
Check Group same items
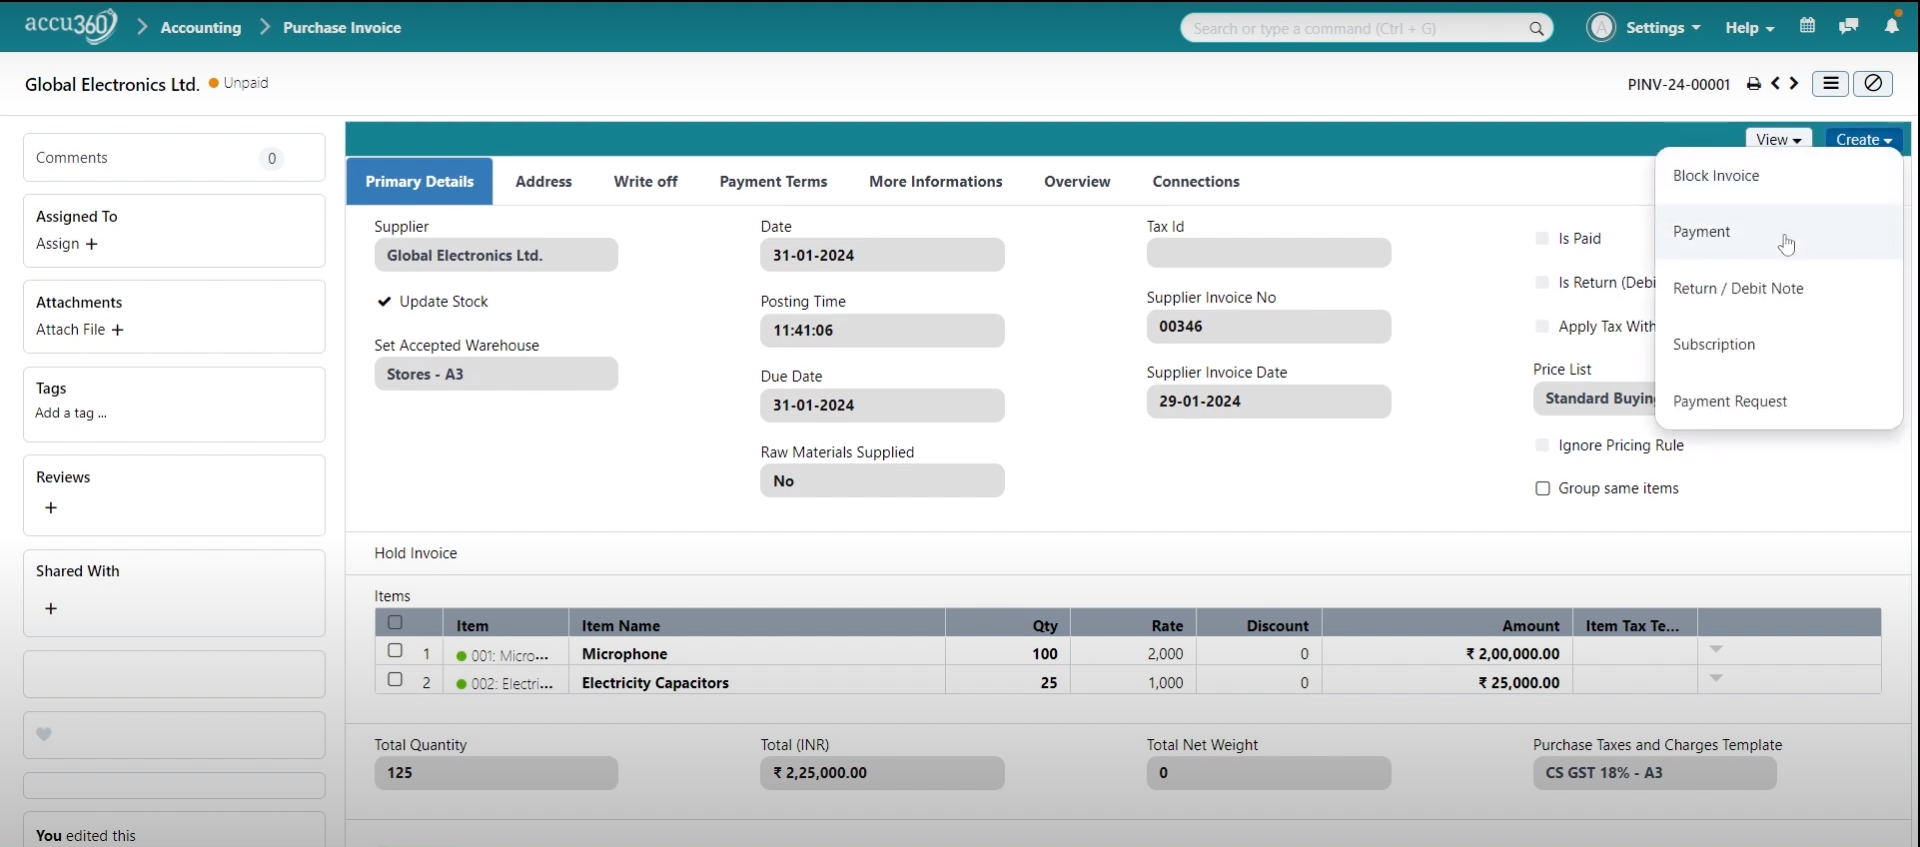[x=1542, y=489]
